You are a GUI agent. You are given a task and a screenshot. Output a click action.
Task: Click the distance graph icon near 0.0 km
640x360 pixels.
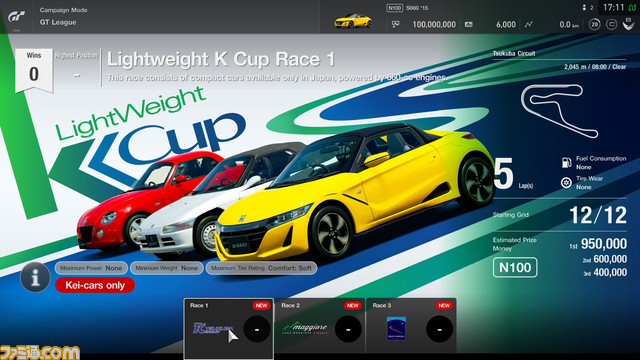529,24
